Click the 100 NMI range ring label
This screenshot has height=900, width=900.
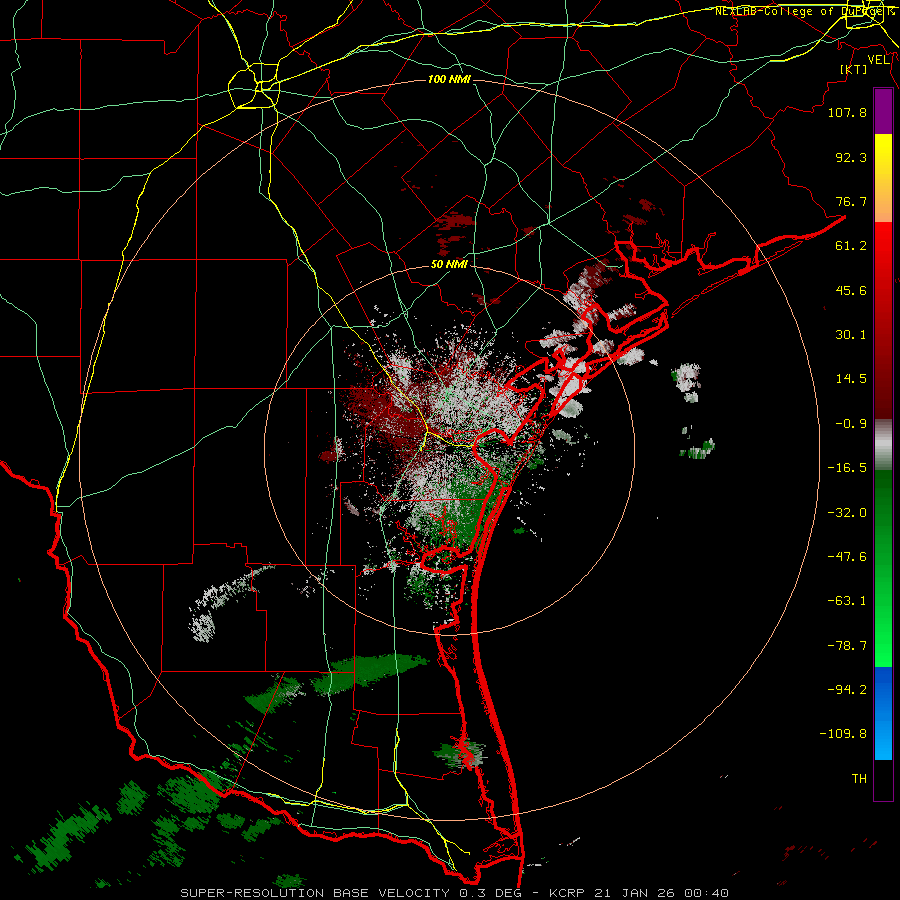coord(449,79)
